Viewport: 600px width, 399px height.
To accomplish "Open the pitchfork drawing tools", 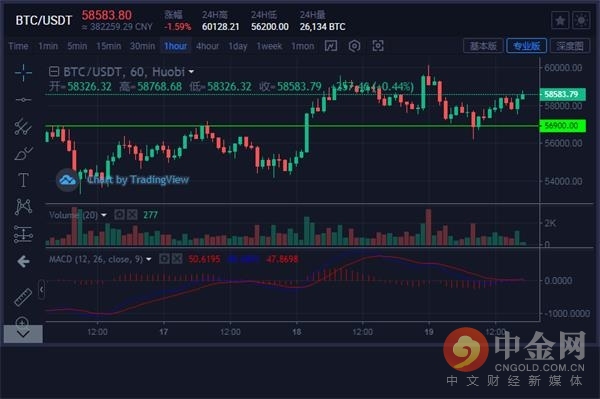I will (x=23, y=127).
